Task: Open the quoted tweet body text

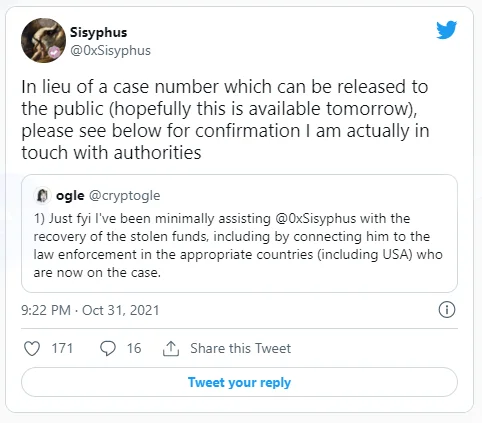Action: (x=238, y=246)
